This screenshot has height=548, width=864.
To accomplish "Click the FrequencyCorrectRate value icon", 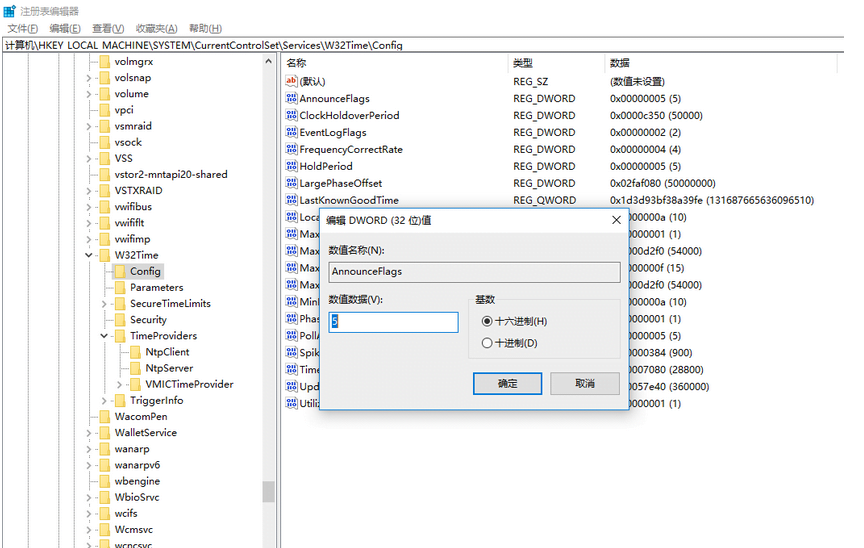I will click(x=291, y=149).
